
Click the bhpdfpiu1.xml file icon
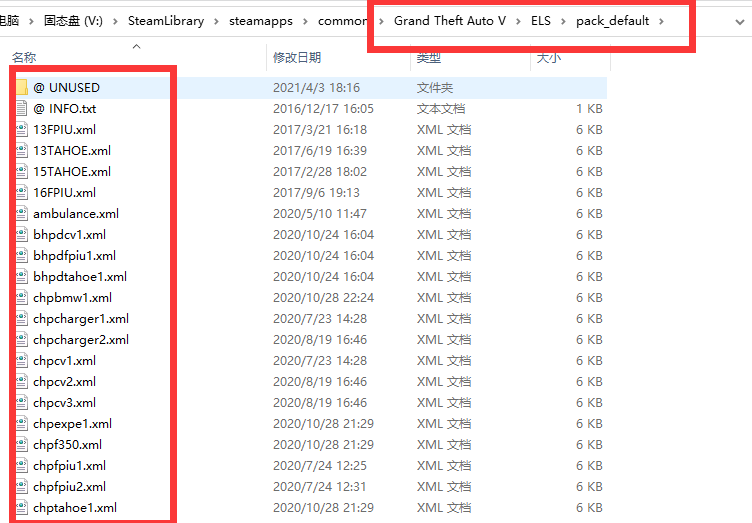22,256
